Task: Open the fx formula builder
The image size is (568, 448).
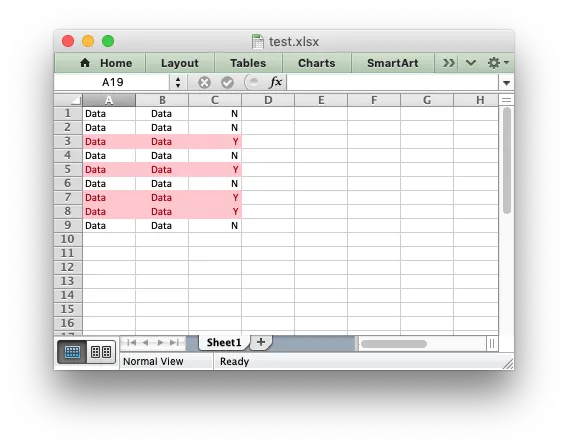Action: coord(276,82)
